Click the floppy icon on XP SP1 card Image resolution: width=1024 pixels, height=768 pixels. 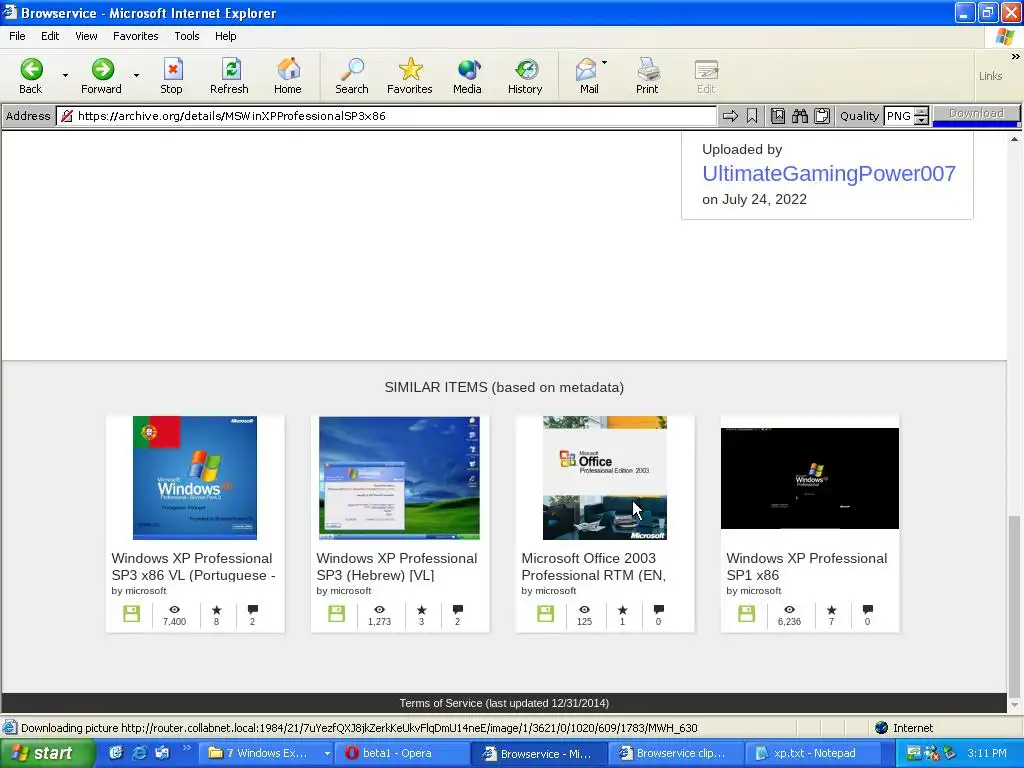[x=746, y=614]
